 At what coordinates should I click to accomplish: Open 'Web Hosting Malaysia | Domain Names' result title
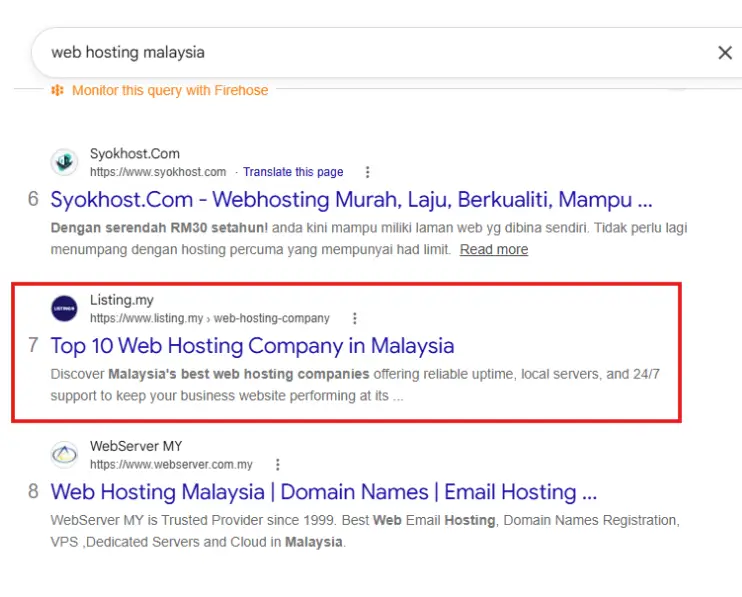[x=324, y=492]
